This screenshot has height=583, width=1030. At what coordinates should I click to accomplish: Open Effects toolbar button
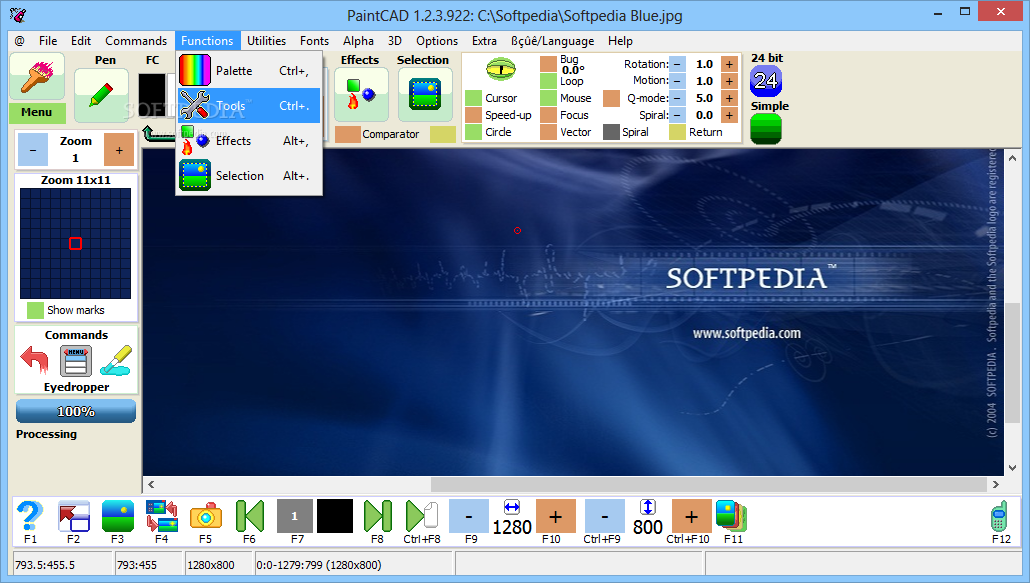pos(361,95)
